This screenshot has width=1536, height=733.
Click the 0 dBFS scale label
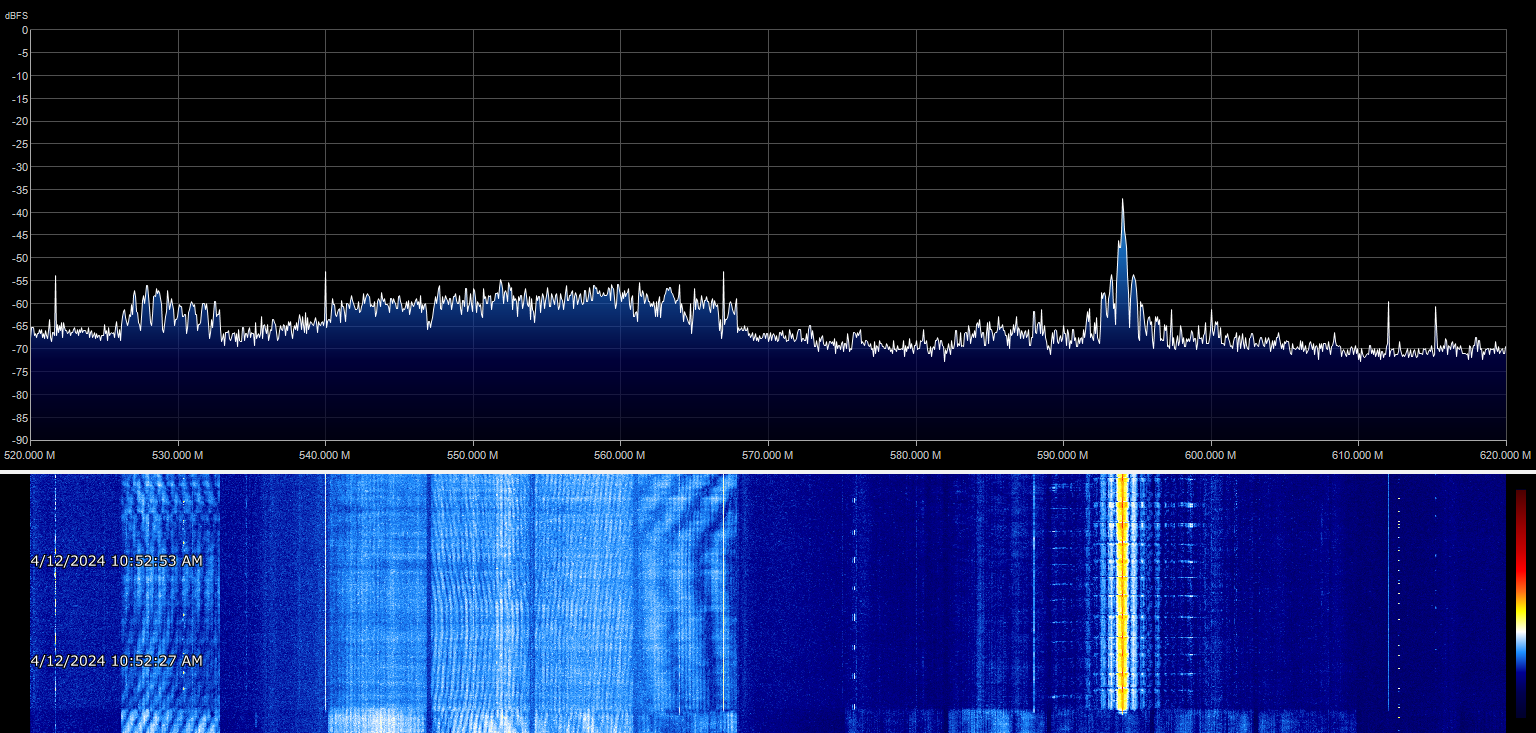point(24,30)
